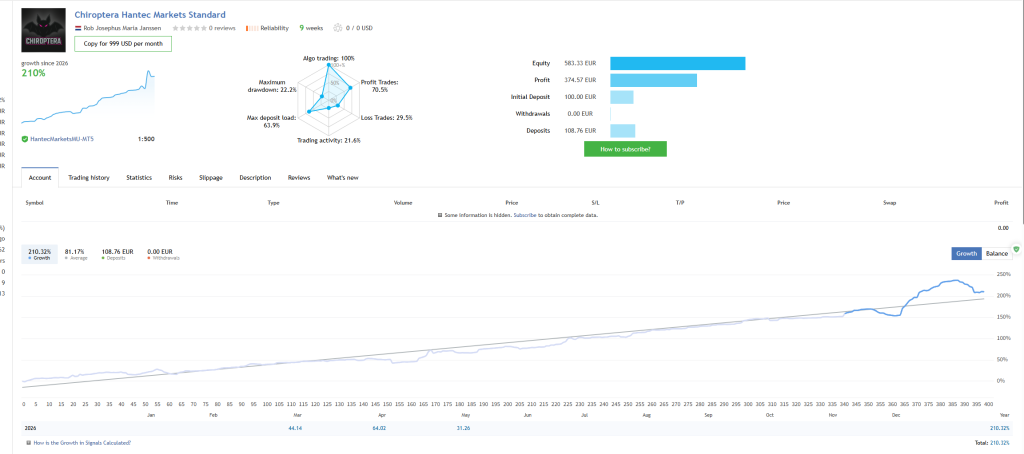Open 'How is the Growth in Signals Calculated?' link
The height and width of the screenshot is (454, 1024).
(82, 443)
